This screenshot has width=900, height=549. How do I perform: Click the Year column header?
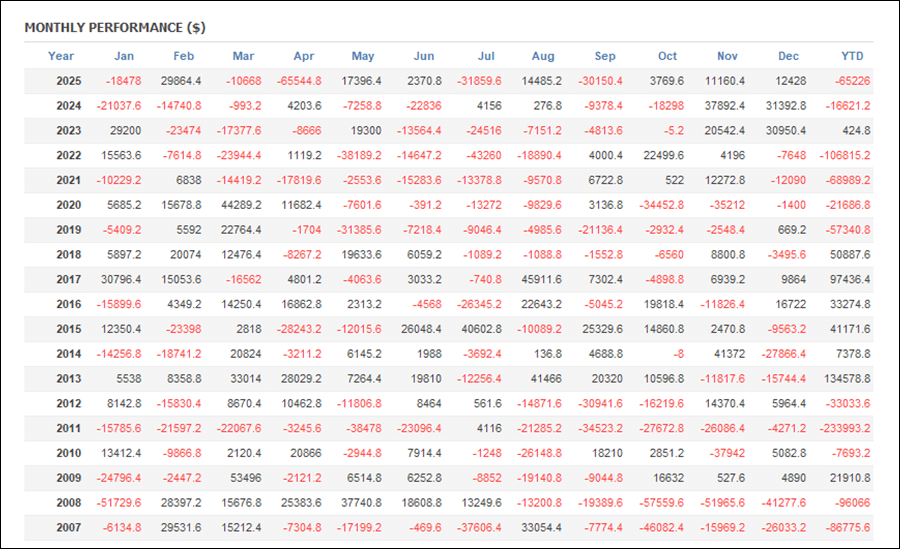[61, 56]
